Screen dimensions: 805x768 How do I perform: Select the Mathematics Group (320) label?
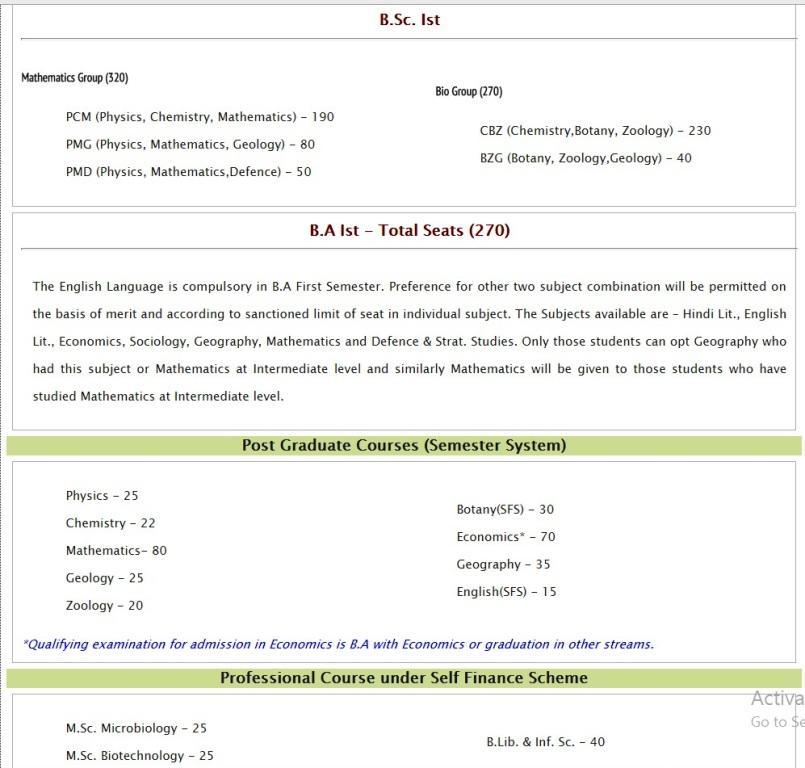75,78
